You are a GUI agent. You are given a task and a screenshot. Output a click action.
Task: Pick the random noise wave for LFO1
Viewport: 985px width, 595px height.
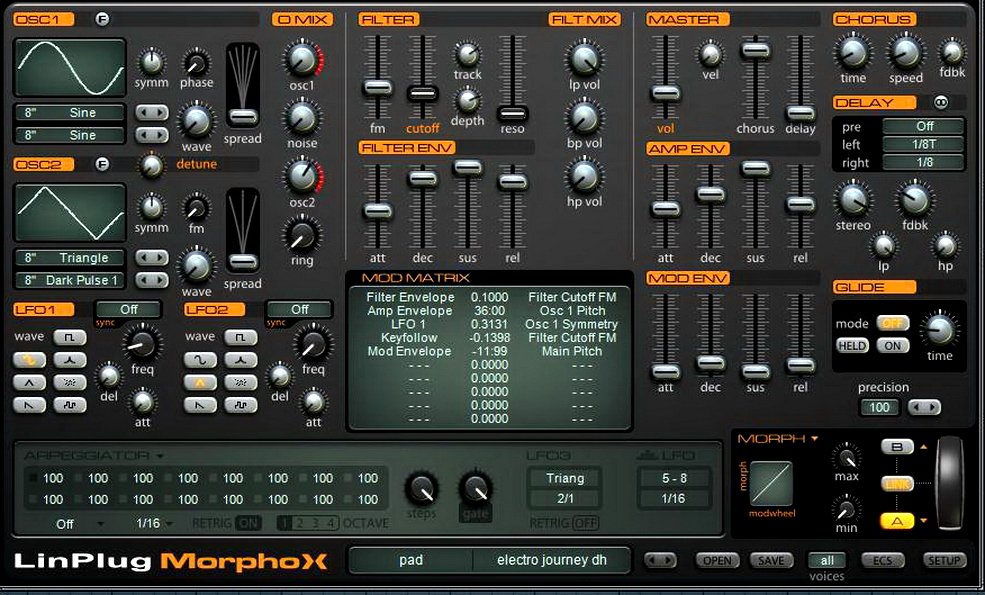coord(70,382)
